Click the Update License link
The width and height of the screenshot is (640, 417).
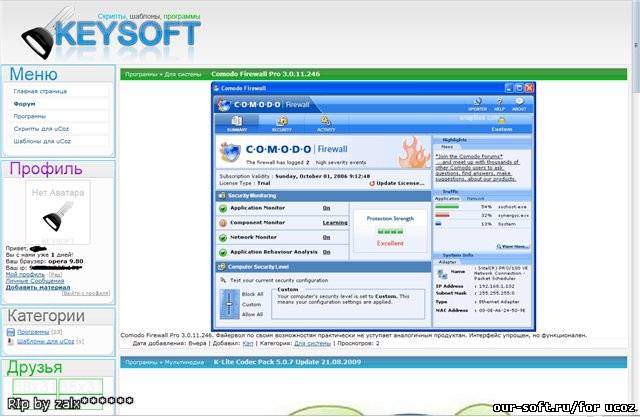coord(400,184)
